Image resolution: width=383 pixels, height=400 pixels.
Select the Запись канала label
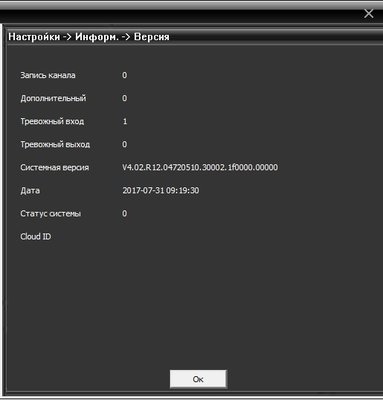(48, 75)
